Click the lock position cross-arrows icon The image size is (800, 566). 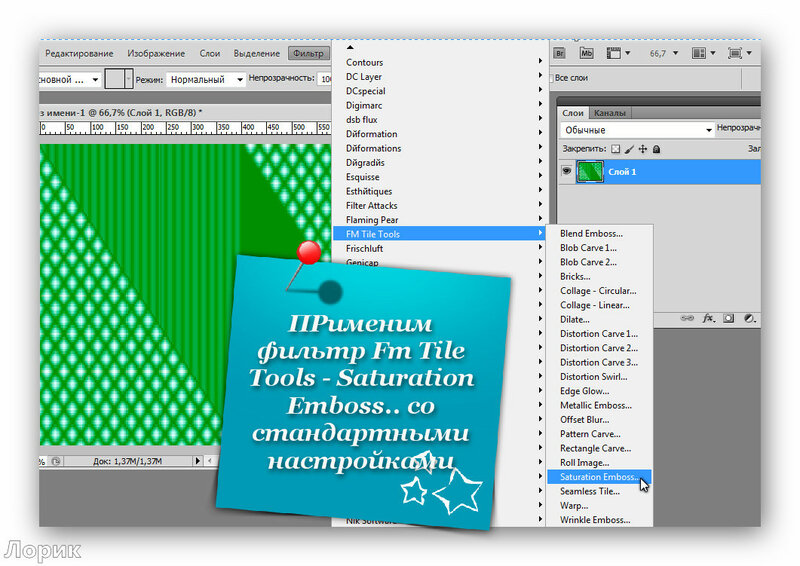[643, 149]
